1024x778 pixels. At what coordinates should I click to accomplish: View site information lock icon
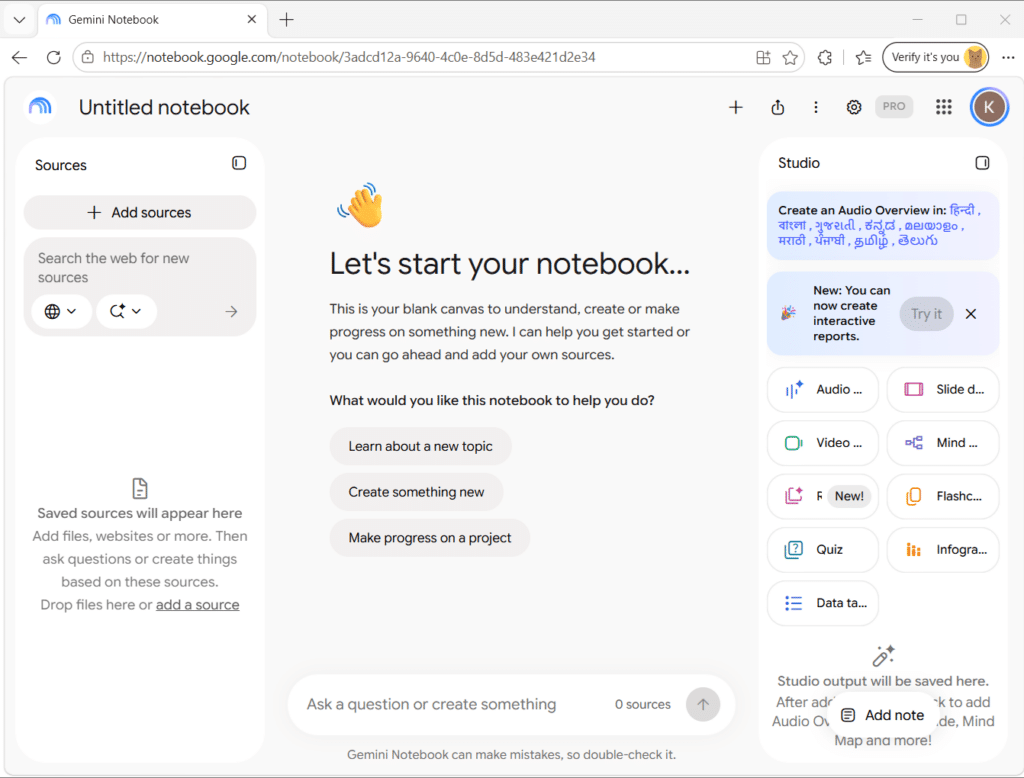(88, 57)
